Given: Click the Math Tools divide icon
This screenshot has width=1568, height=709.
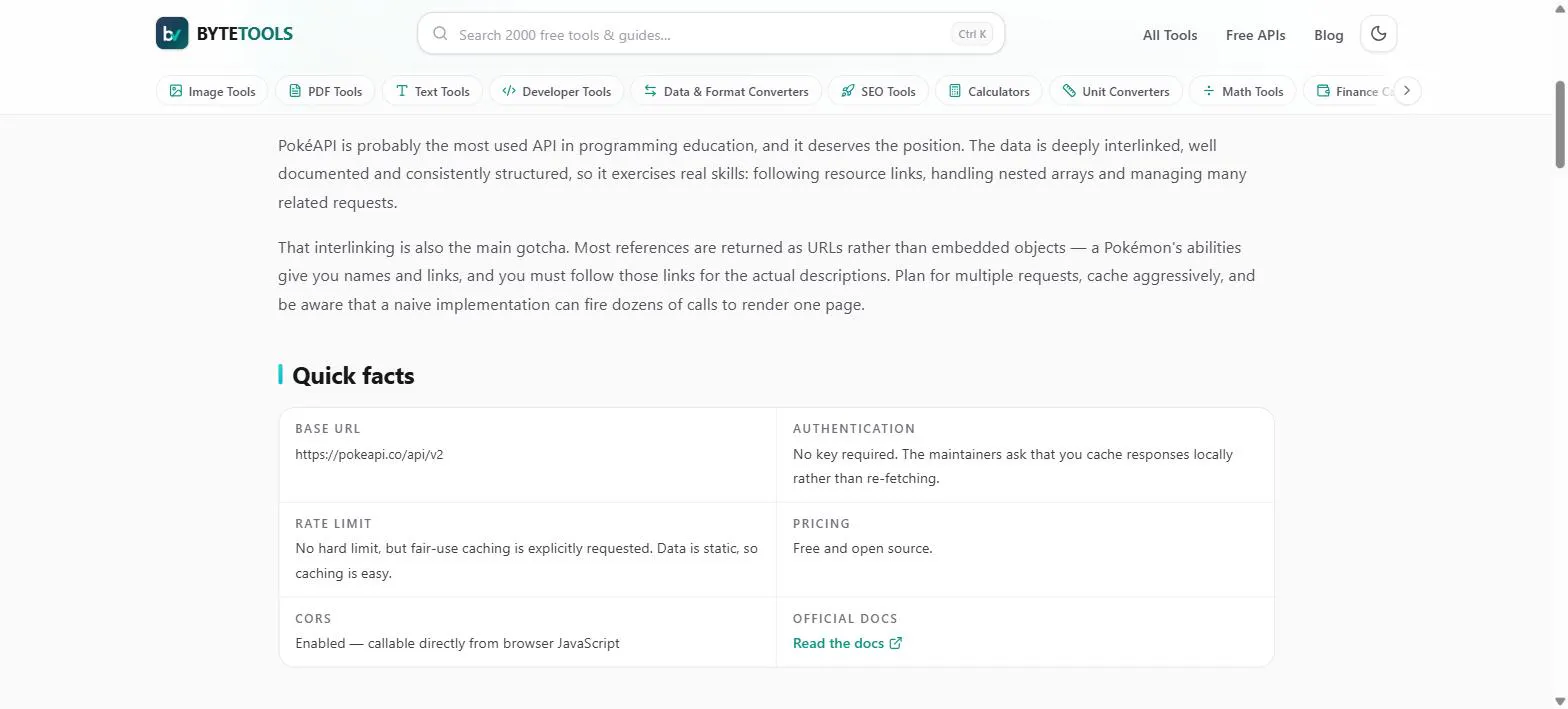Looking at the screenshot, I should (1209, 91).
